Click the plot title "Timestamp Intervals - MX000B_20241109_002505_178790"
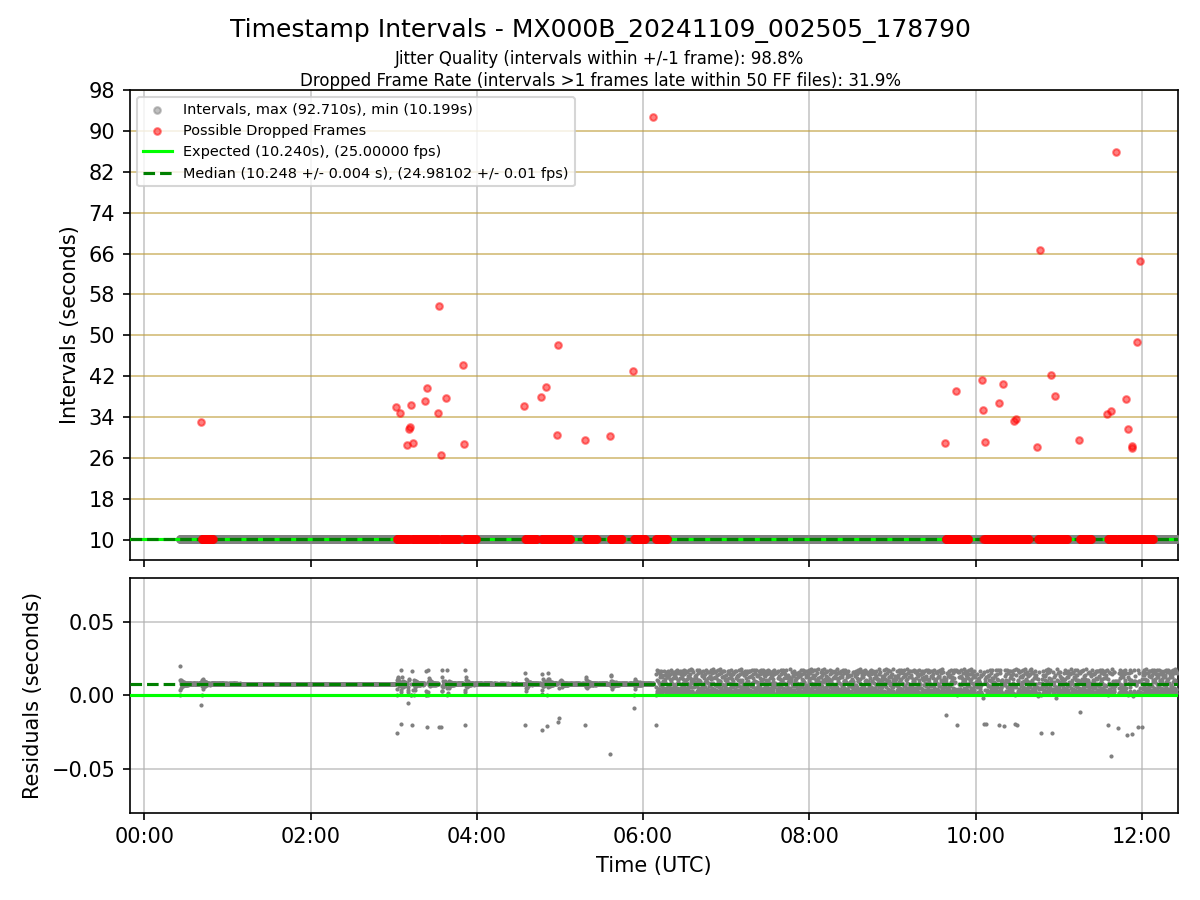Viewport: 1200px width, 900px height. (600, 29)
